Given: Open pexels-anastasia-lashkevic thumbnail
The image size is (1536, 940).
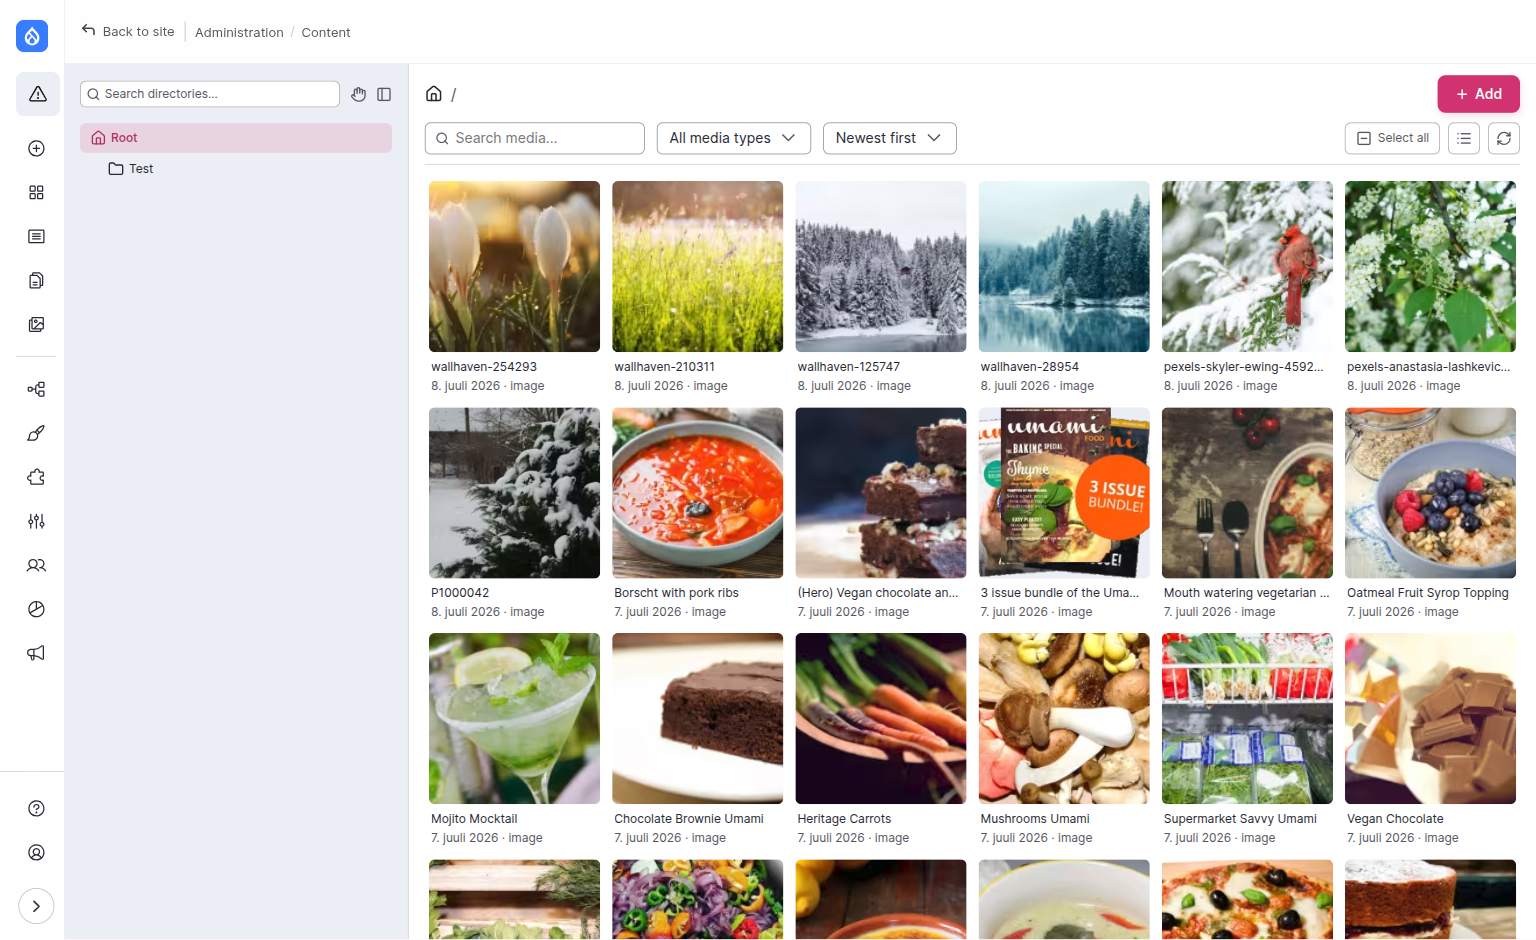Looking at the screenshot, I should 1430,266.
